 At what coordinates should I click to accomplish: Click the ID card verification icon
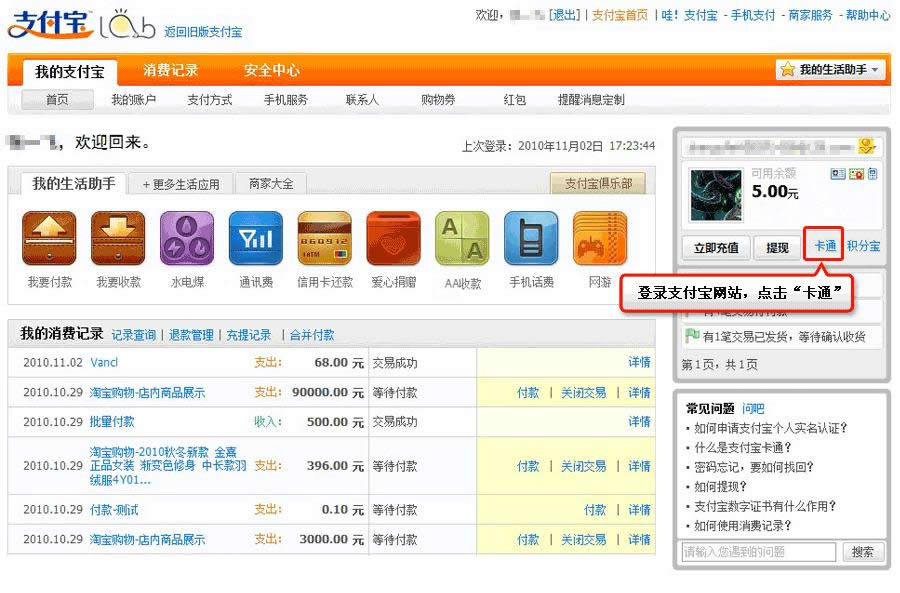pyautogui.click(x=837, y=173)
